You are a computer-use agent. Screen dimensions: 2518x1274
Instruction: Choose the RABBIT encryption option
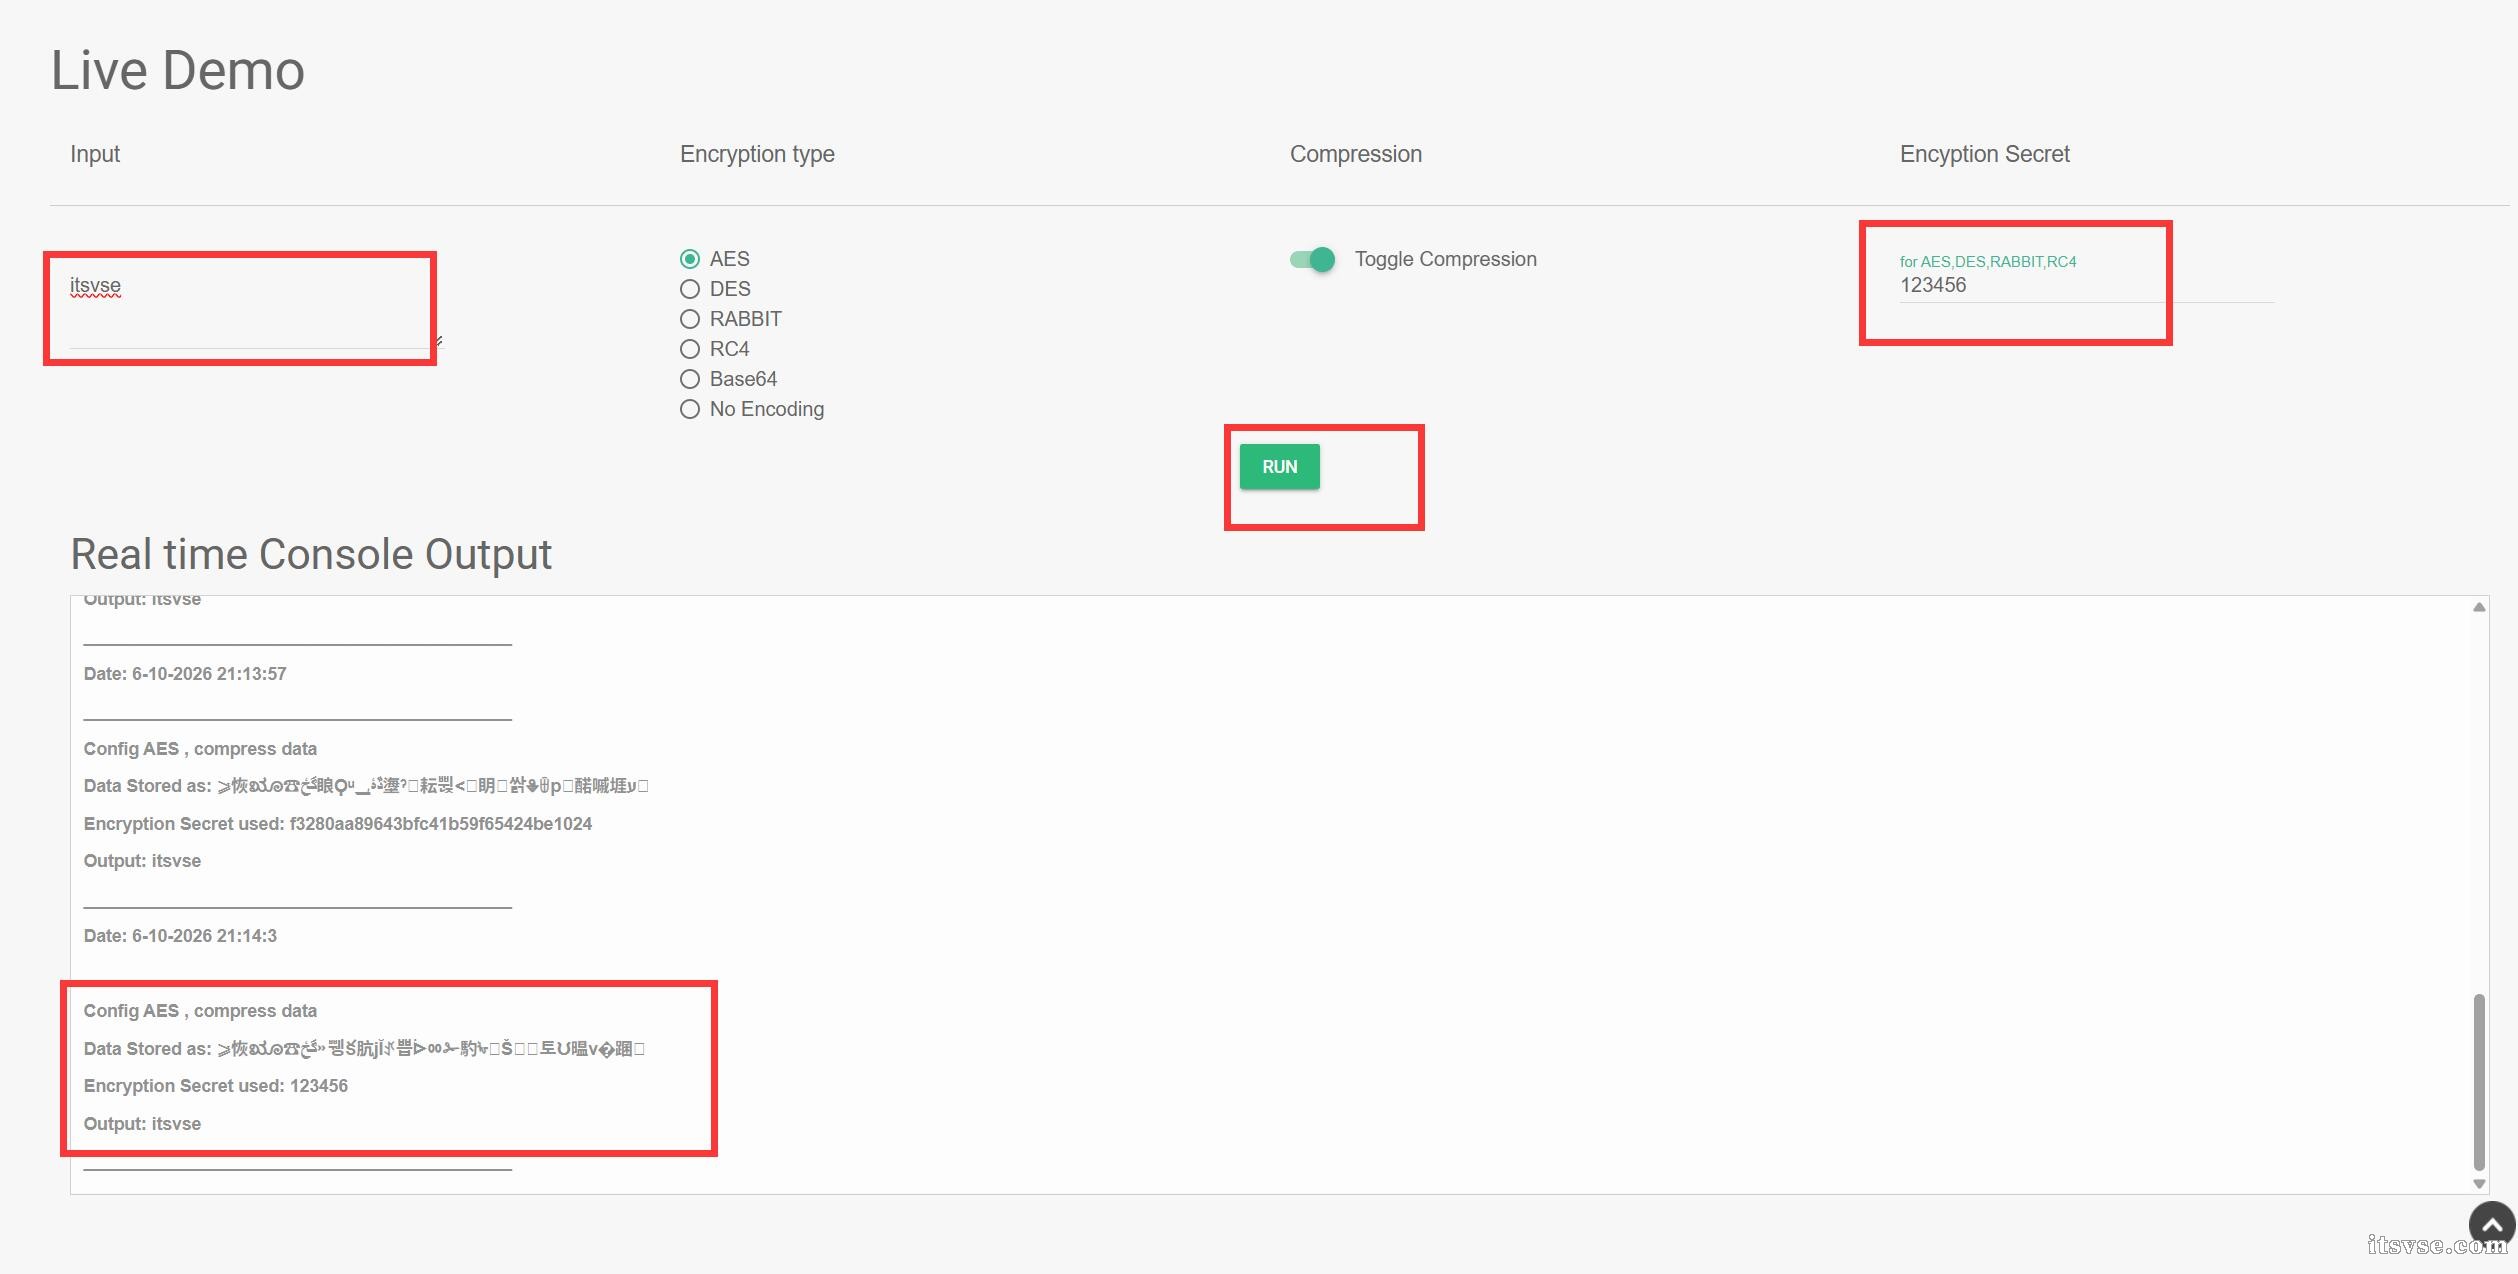[690, 319]
